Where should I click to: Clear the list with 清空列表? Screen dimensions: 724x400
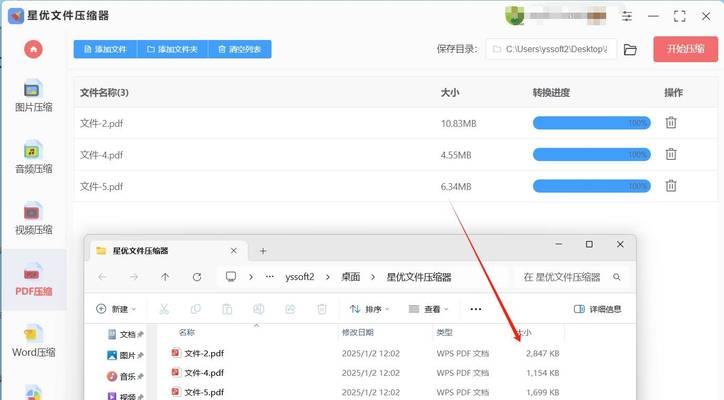coord(240,49)
